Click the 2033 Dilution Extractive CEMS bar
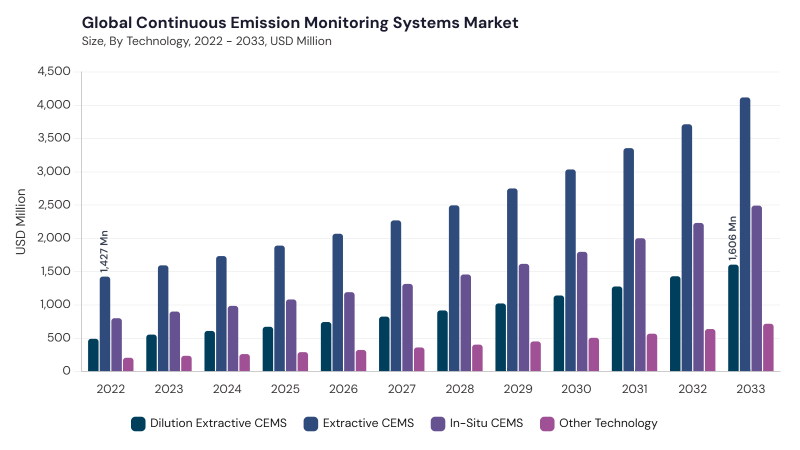Viewport: 800px width, 450px height. point(733,318)
